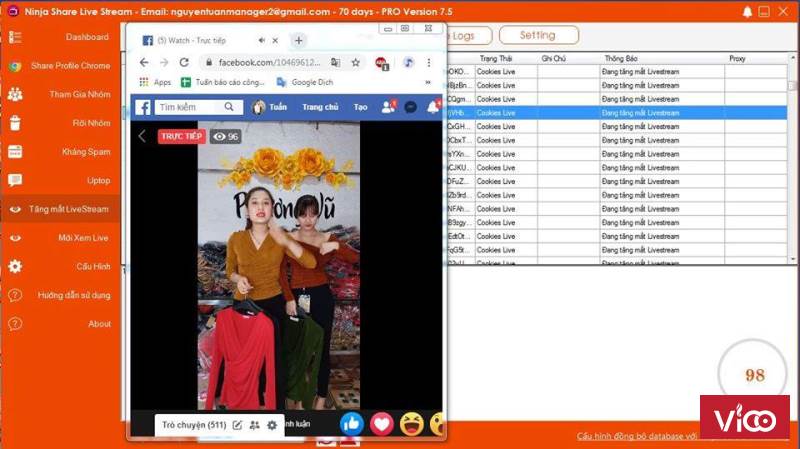The width and height of the screenshot is (800, 449).
Task: Click the question icon for Hướng dẫn sử dụng
Action: (15, 295)
